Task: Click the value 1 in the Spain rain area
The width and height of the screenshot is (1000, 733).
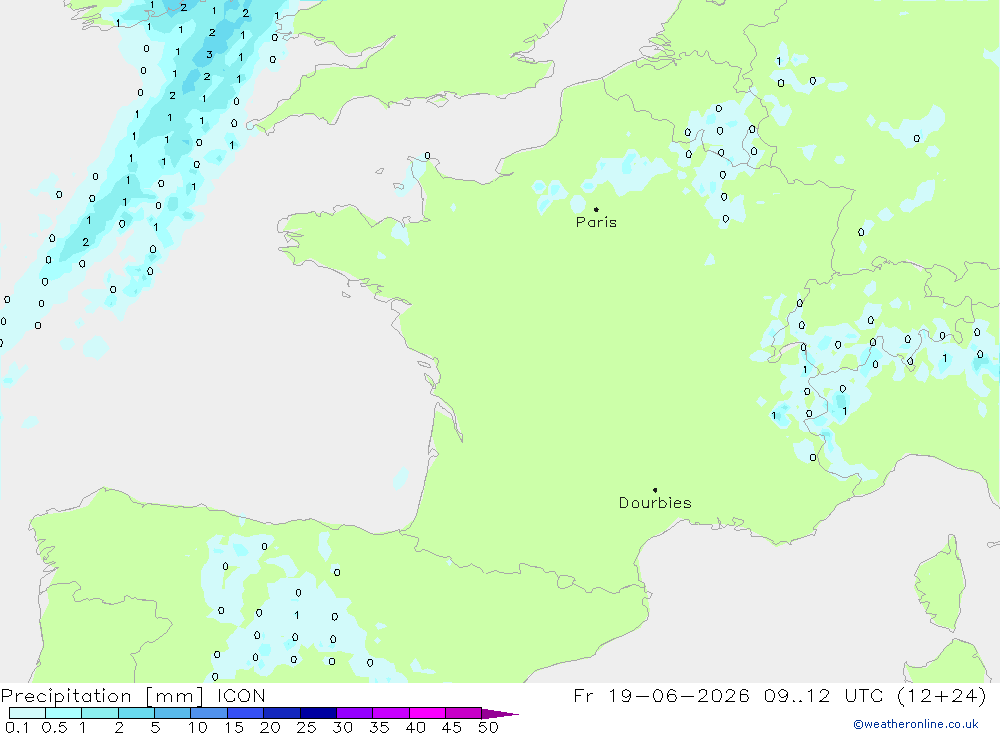Action: point(297,616)
